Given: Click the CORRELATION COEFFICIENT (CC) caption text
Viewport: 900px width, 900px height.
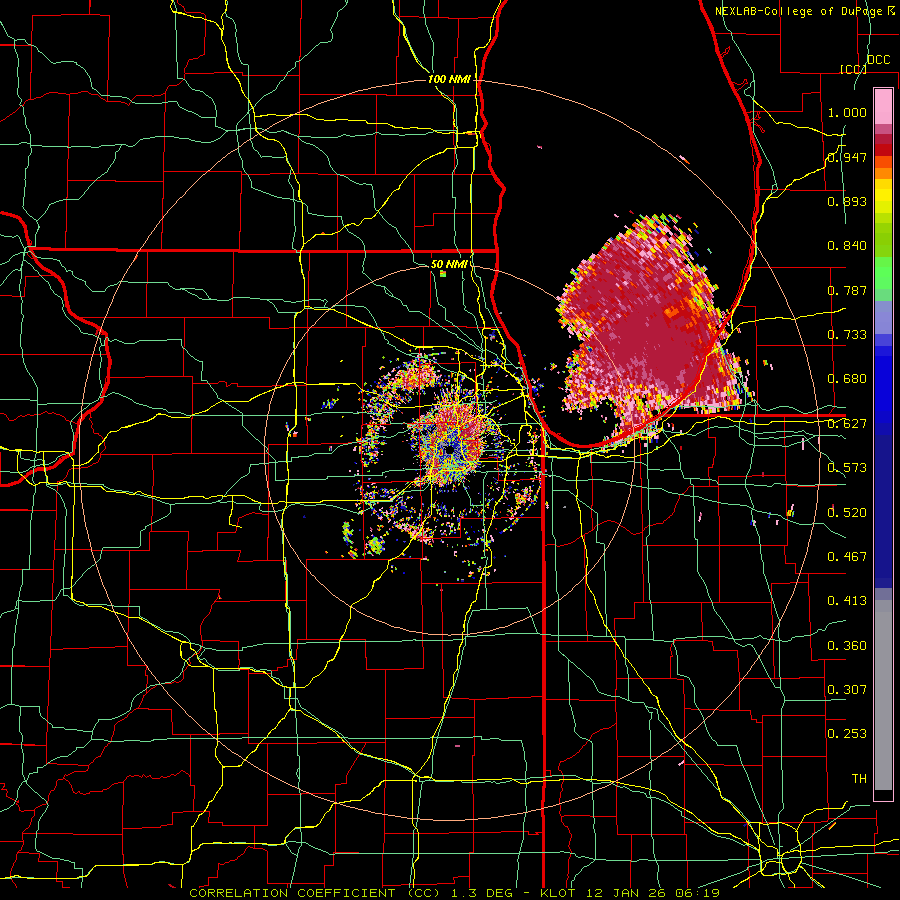Looking at the screenshot, I should (315, 893).
